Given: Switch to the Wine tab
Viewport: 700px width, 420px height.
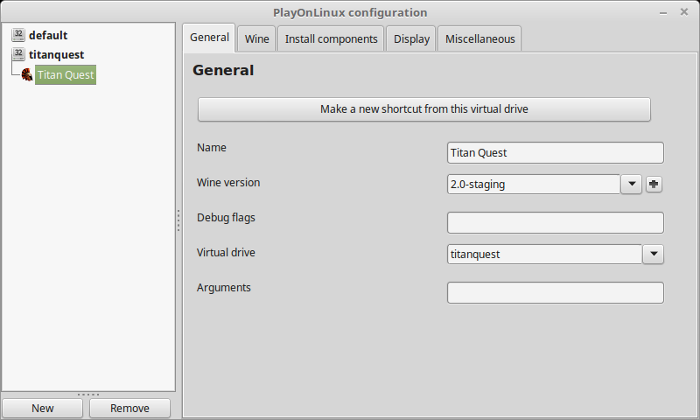Looking at the screenshot, I should pyautogui.click(x=257, y=39).
